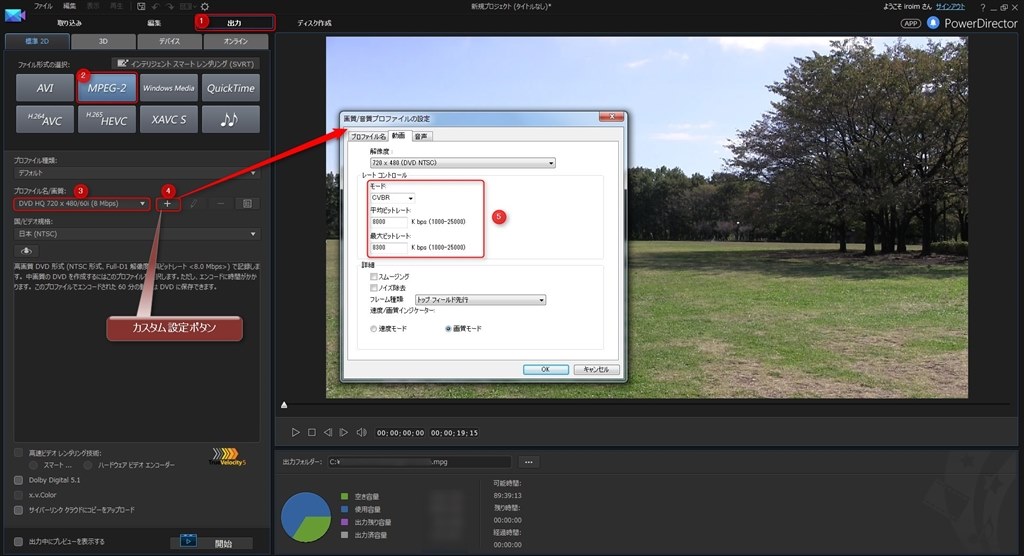This screenshot has width=1024, height=556.
Task: Choose the Windows Media format button
Action: [168, 88]
